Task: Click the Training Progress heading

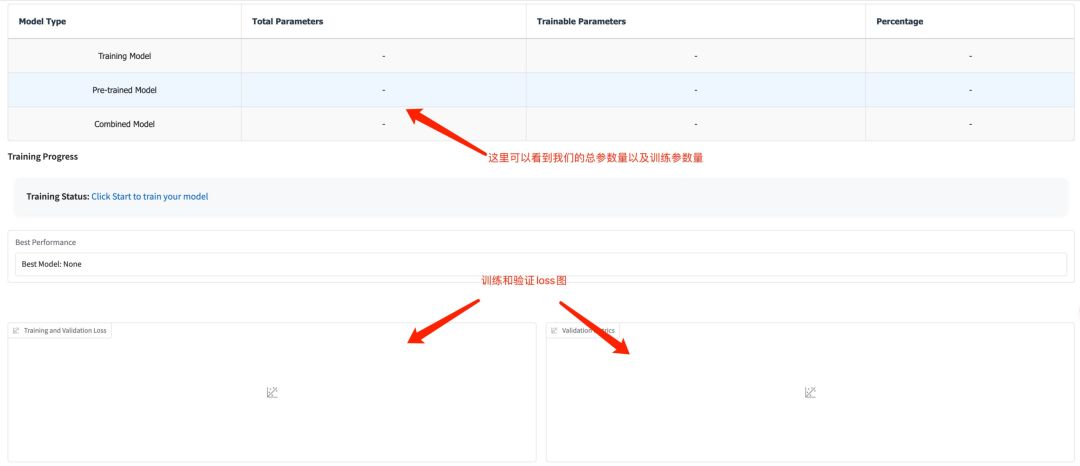Action: pyautogui.click(x=42, y=157)
